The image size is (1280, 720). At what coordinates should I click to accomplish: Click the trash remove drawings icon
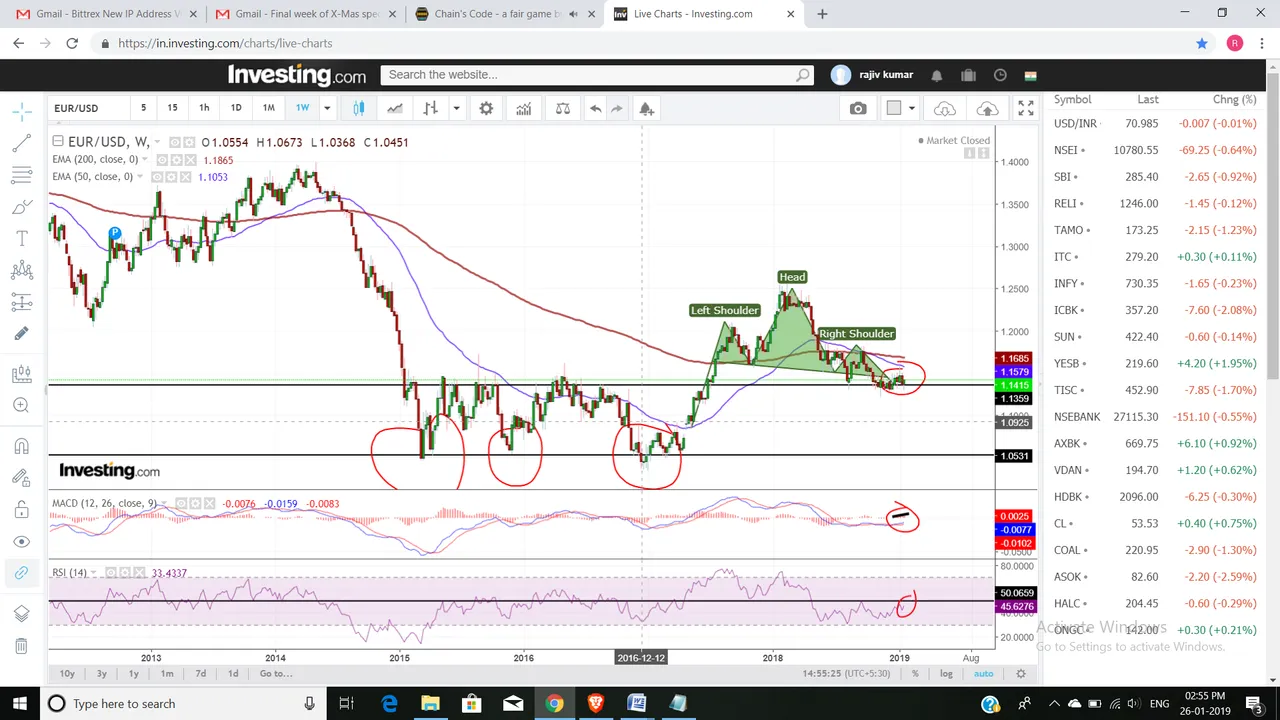tap(21, 646)
